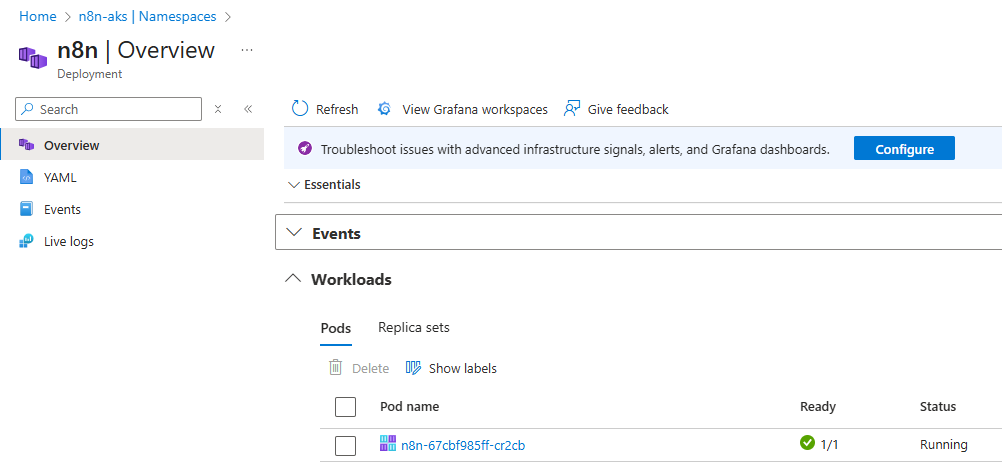Open the Live logs menu item
This screenshot has height=463, width=1002.
click(132, 241)
